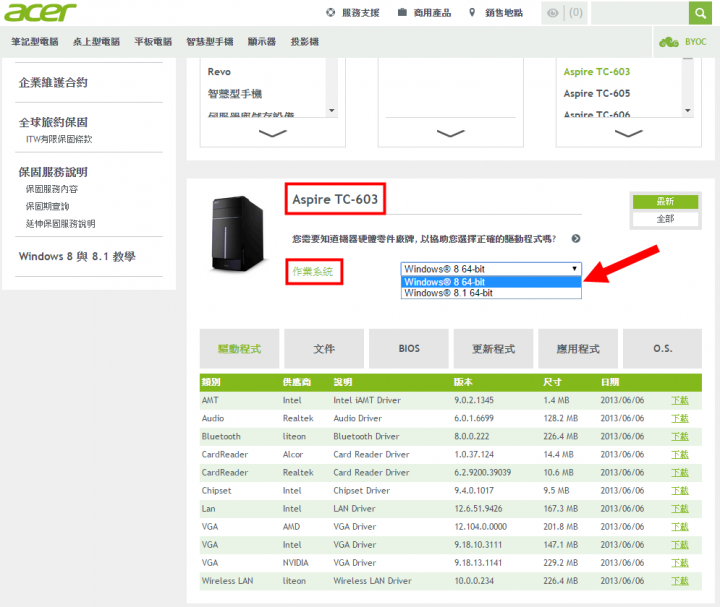Download the Intel LAN Driver
This screenshot has width=720, height=607.
pyautogui.click(x=680, y=509)
